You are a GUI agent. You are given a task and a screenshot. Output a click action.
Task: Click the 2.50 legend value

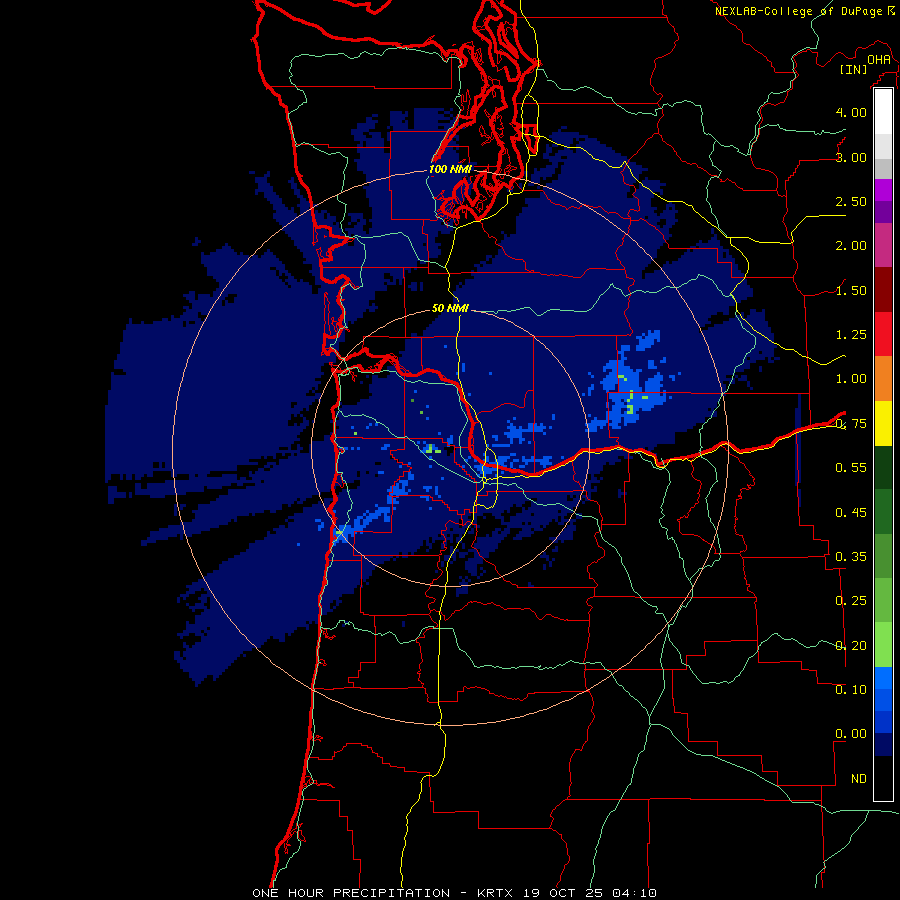(x=851, y=201)
